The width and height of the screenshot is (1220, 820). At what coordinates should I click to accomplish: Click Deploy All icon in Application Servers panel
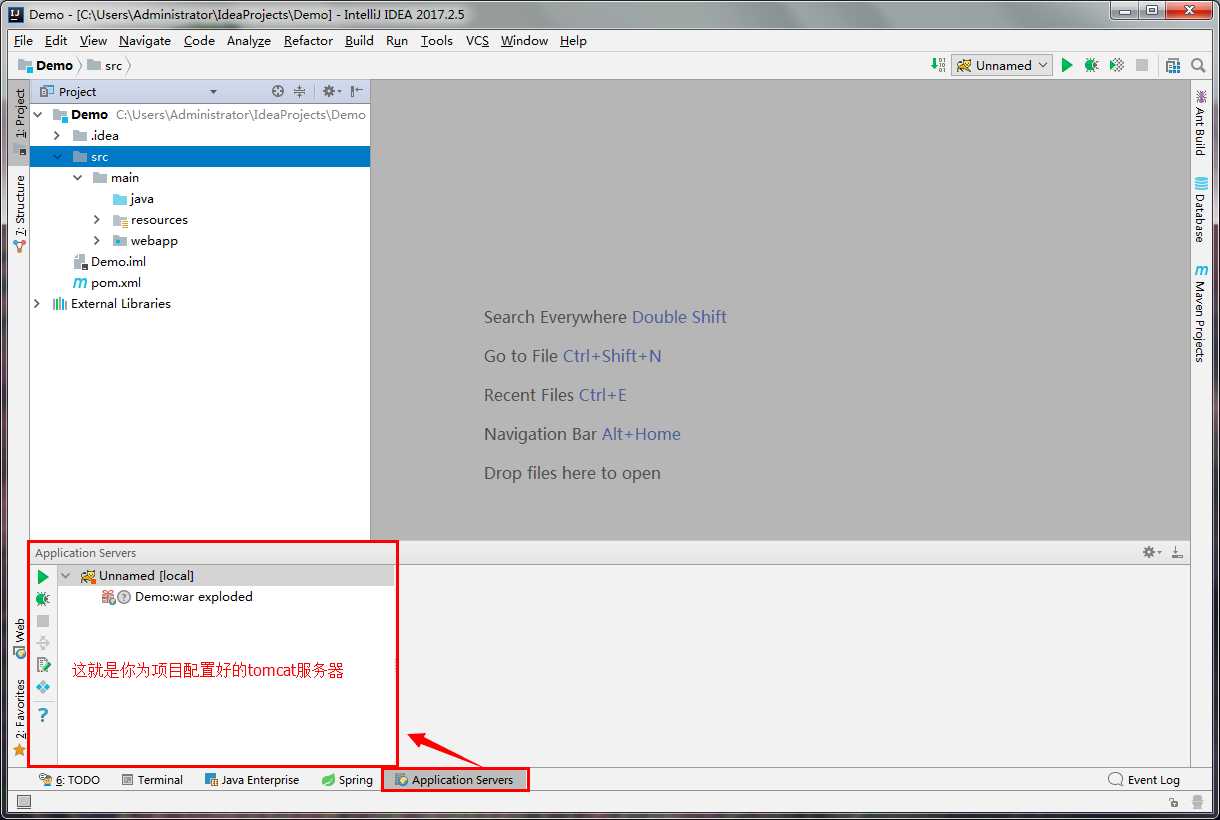point(43,643)
